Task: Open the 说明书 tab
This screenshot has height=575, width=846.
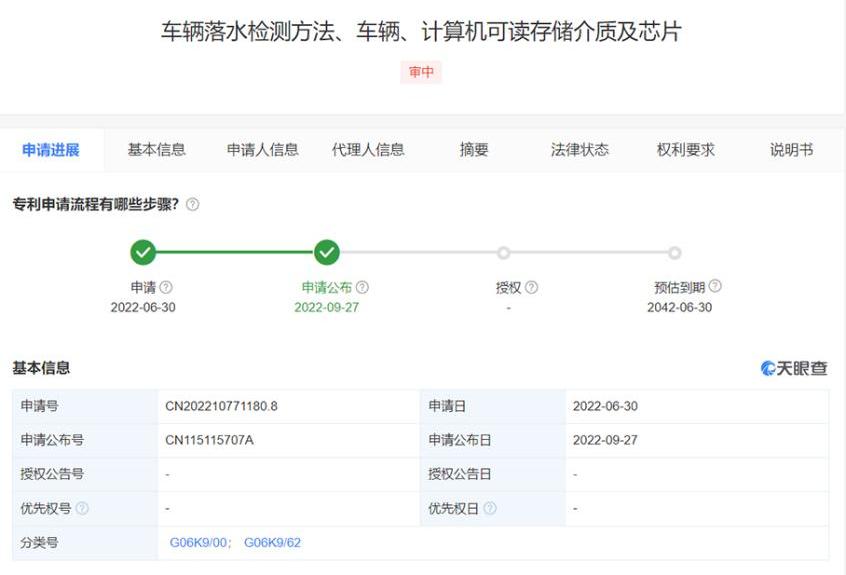Action: click(x=791, y=150)
